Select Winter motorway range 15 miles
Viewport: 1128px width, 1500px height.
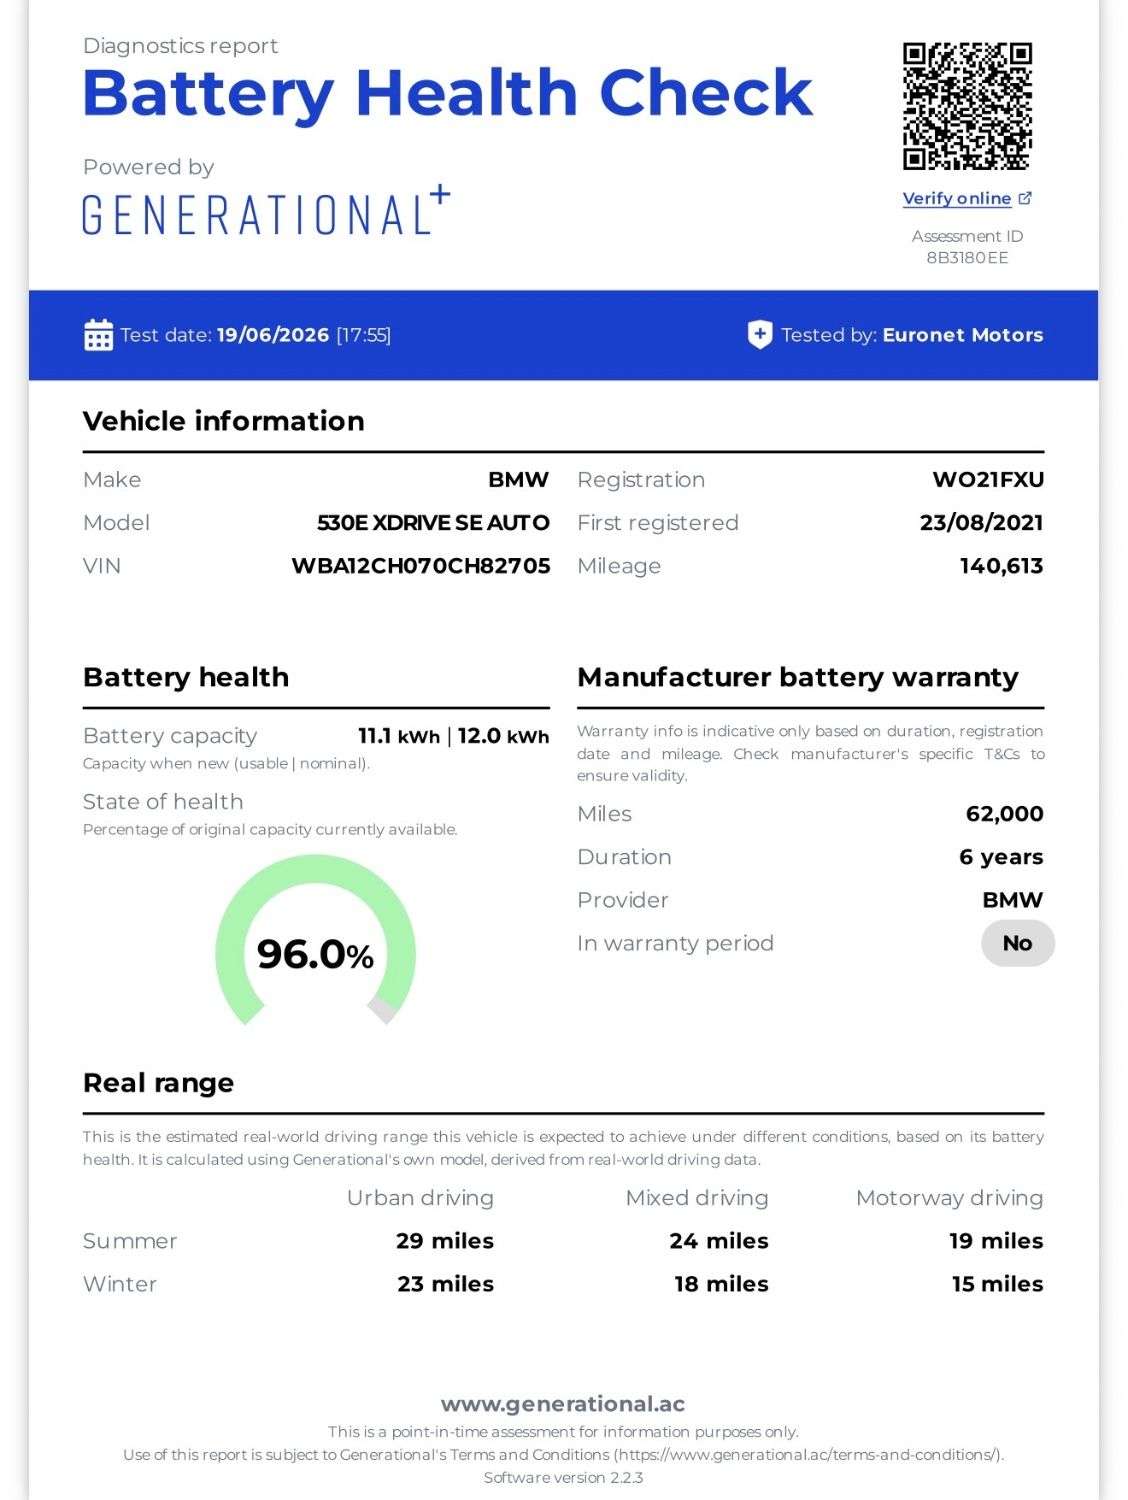[x=997, y=1284]
